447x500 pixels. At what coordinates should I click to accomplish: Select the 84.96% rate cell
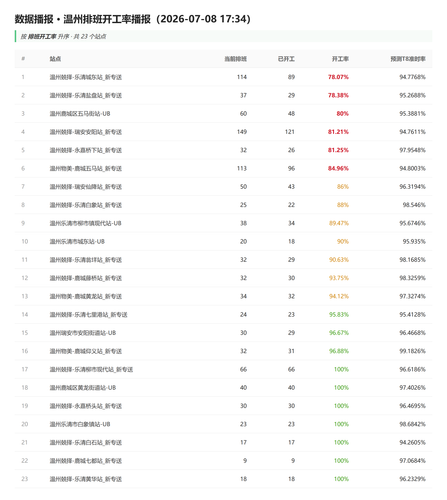[x=338, y=168]
